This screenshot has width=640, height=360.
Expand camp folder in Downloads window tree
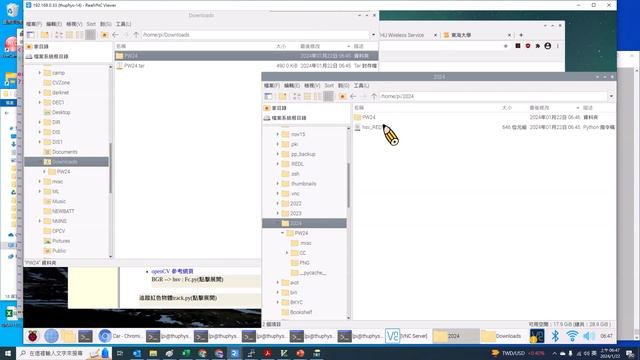pos(40,73)
